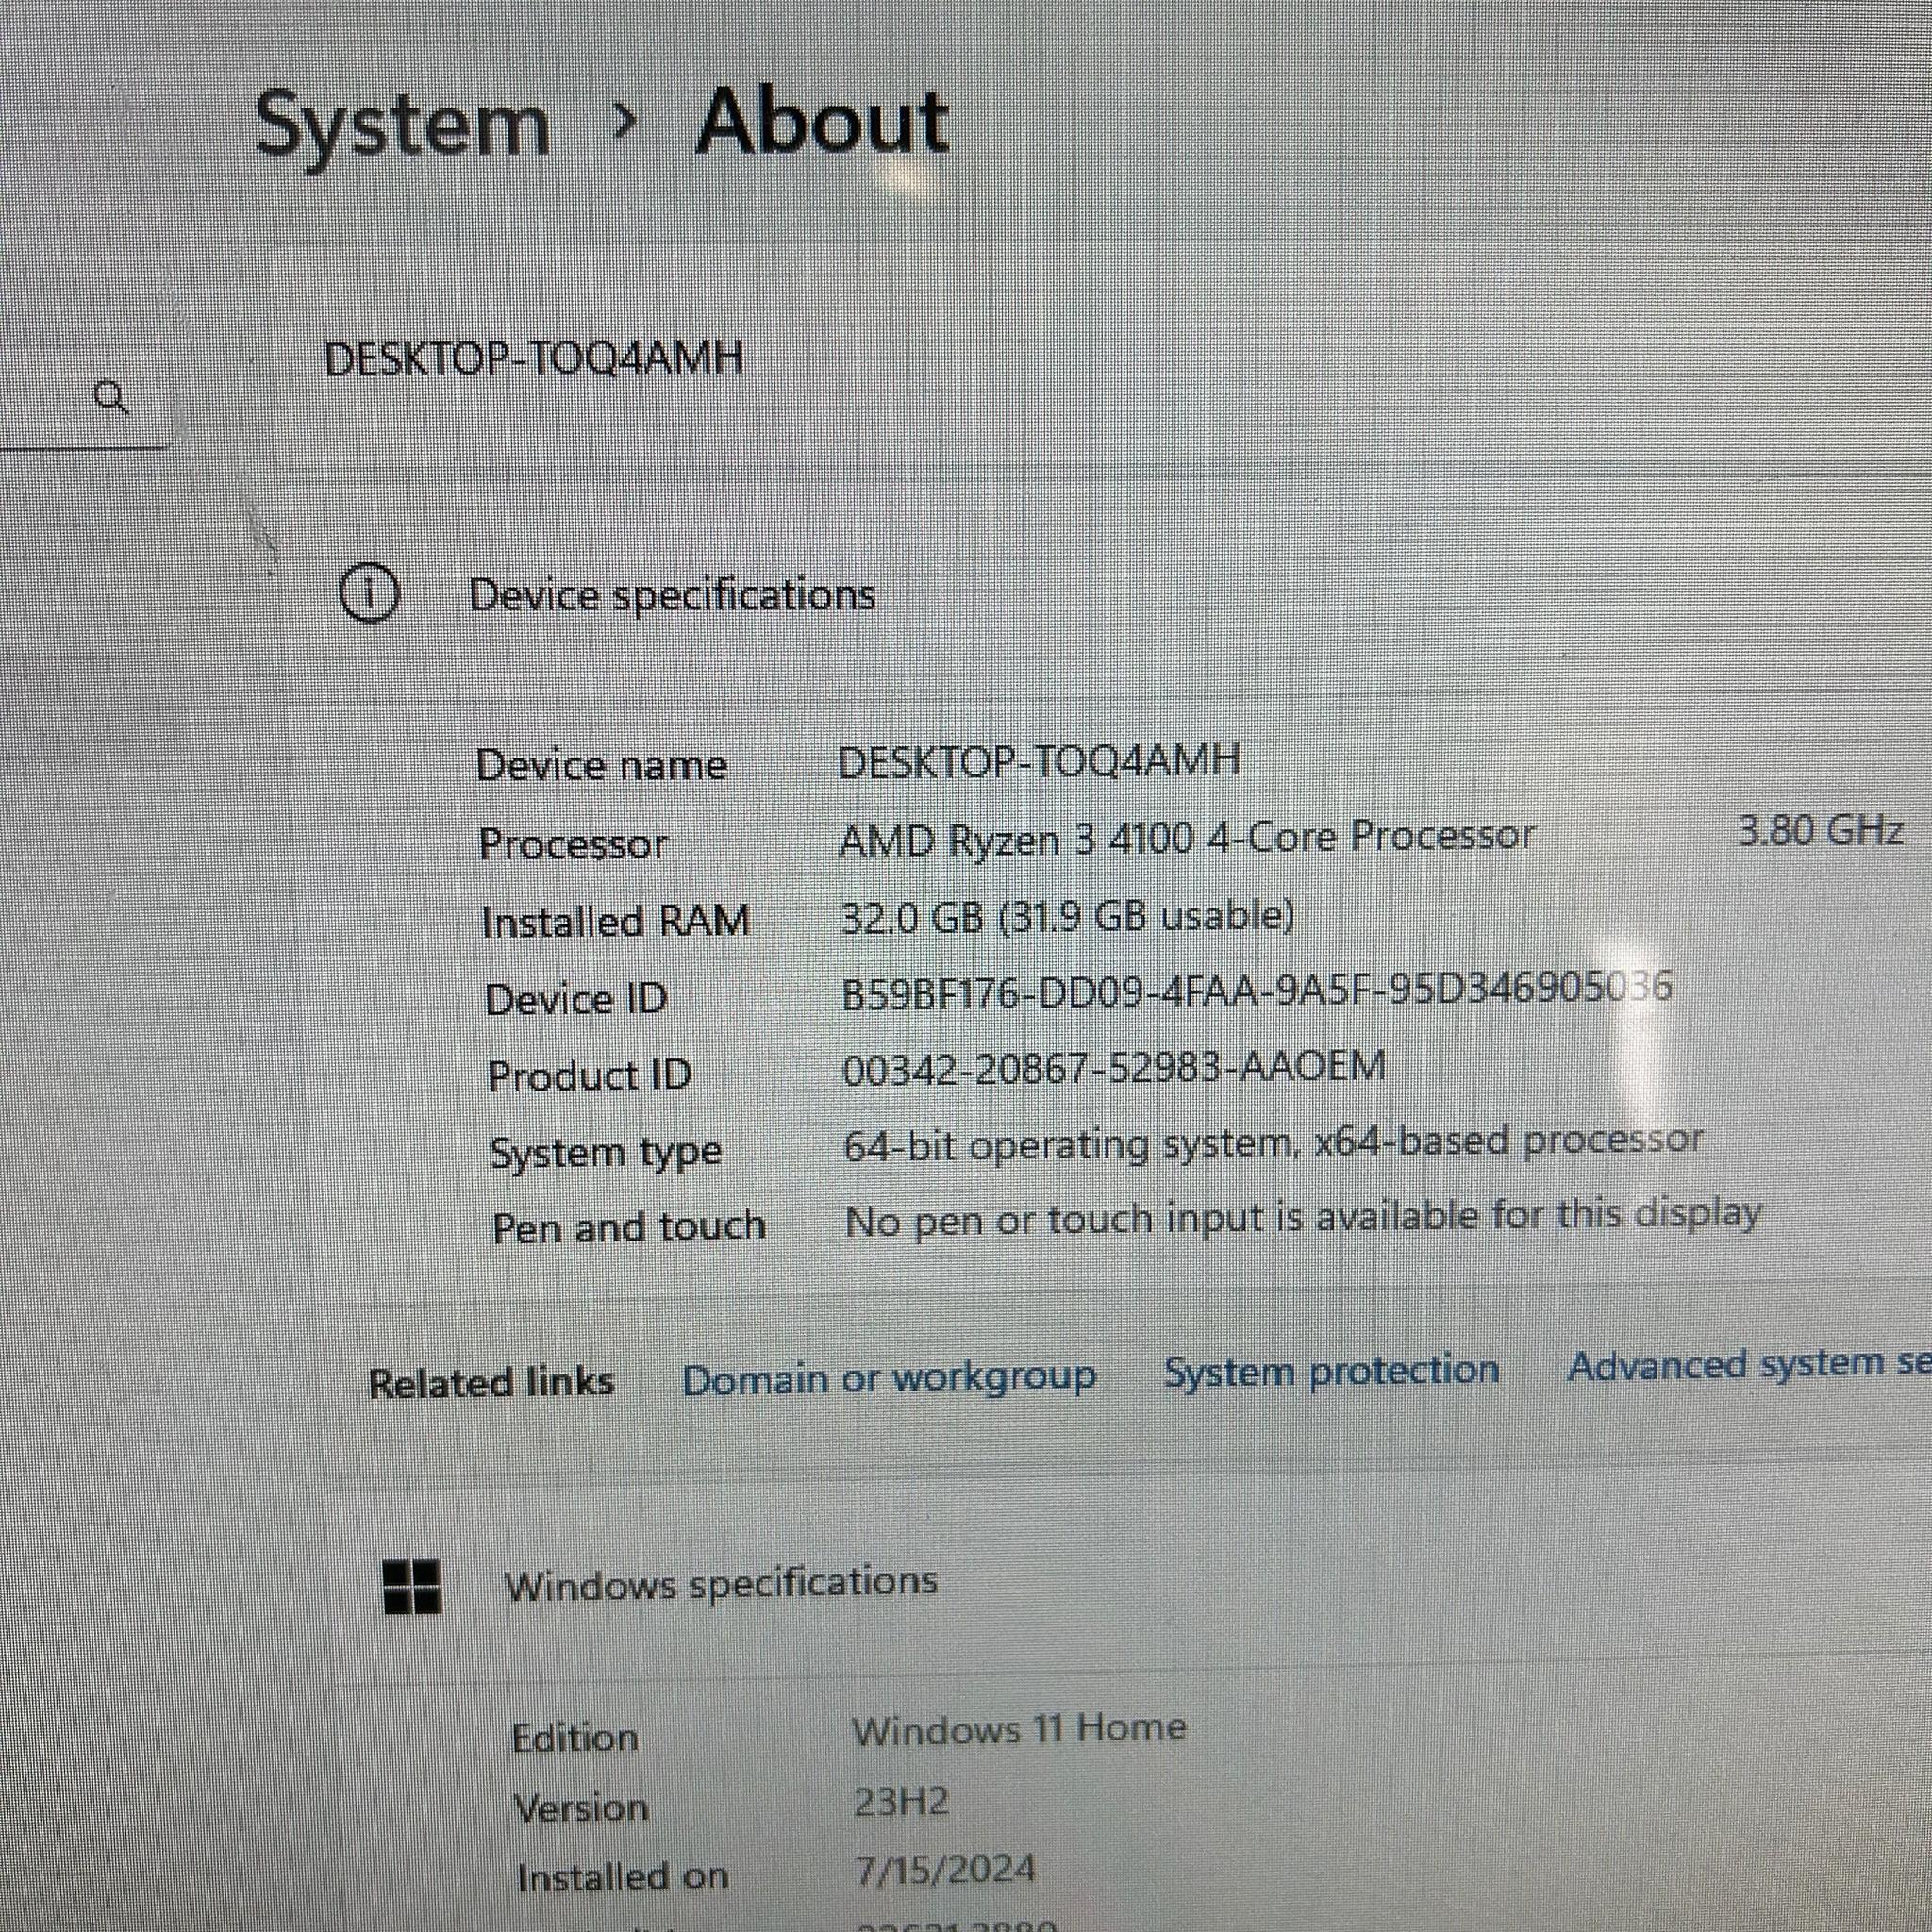Click the Product ID label
The height and width of the screenshot is (1932, 1932).
tap(590, 1076)
